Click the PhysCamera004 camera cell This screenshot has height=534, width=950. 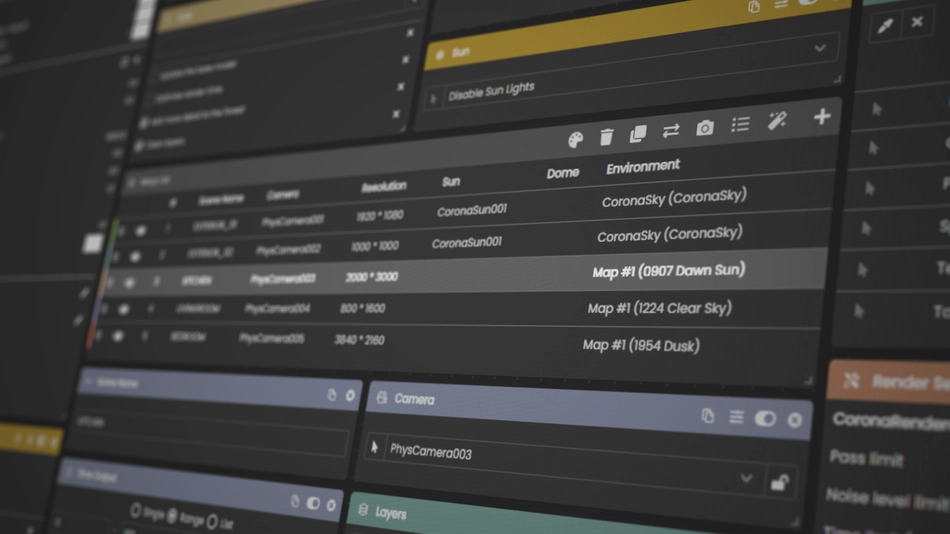[x=277, y=309]
